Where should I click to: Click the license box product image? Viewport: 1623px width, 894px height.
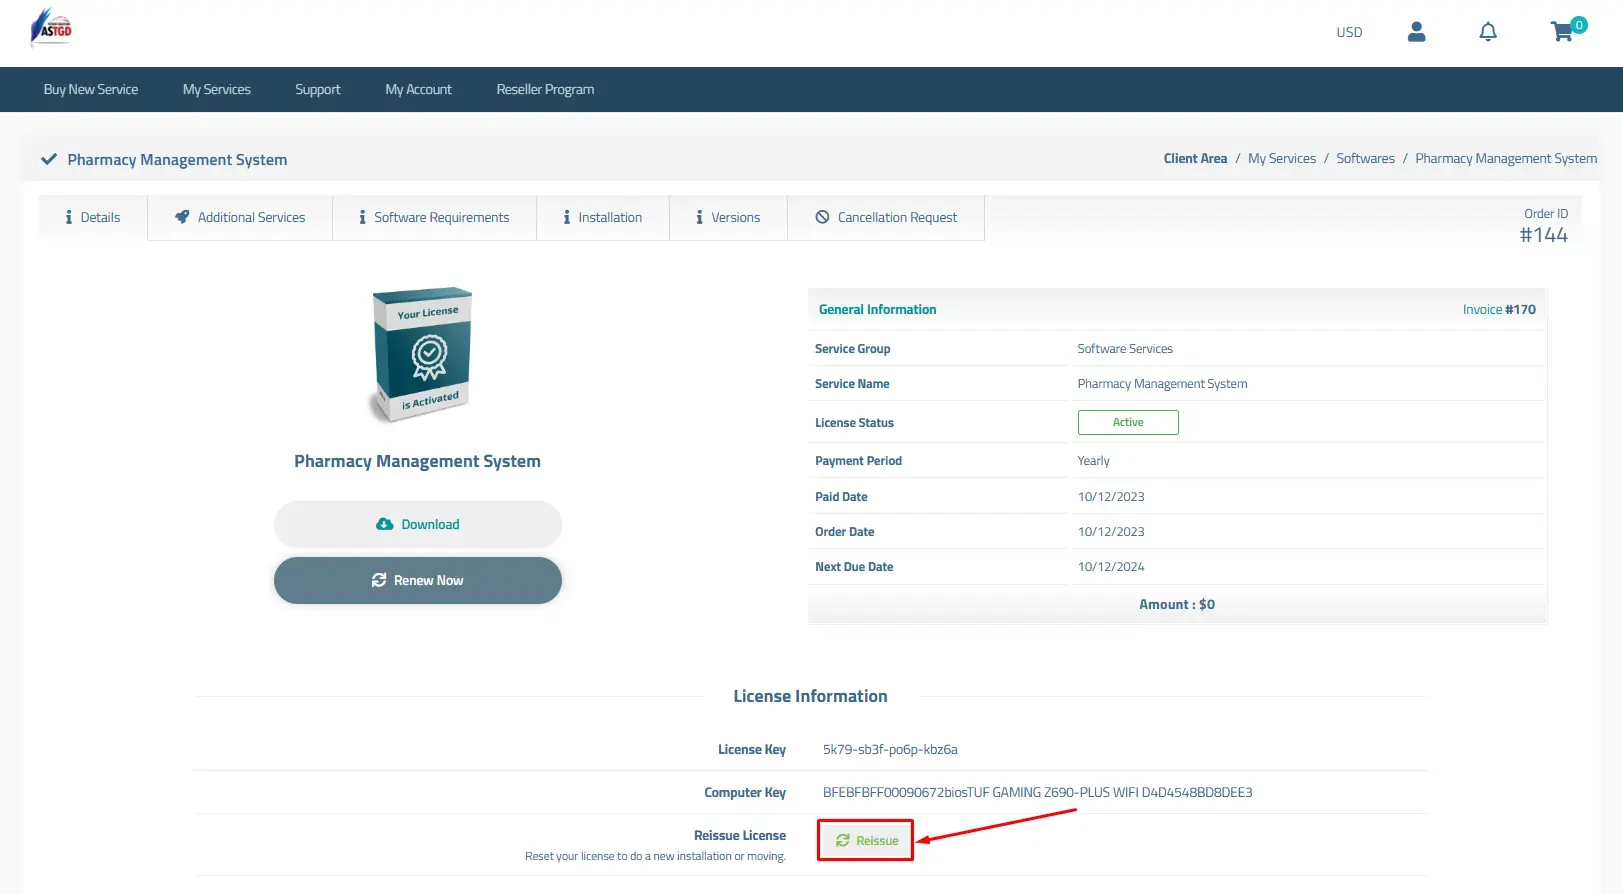(x=421, y=355)
